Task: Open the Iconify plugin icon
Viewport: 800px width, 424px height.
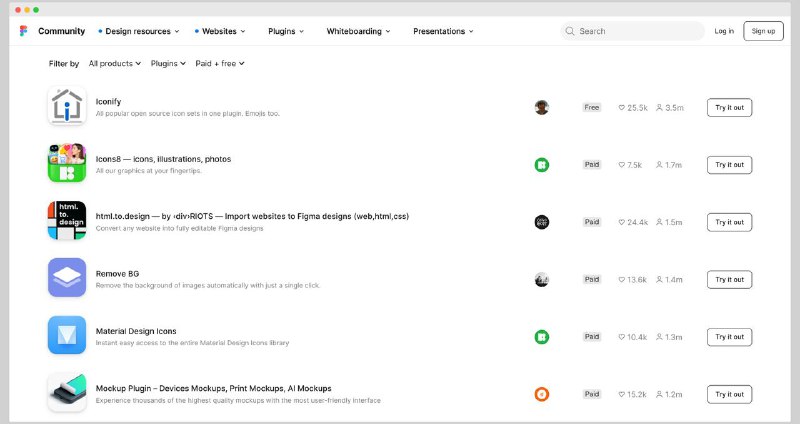Action: pyautogui.click(x=67, y=106)
